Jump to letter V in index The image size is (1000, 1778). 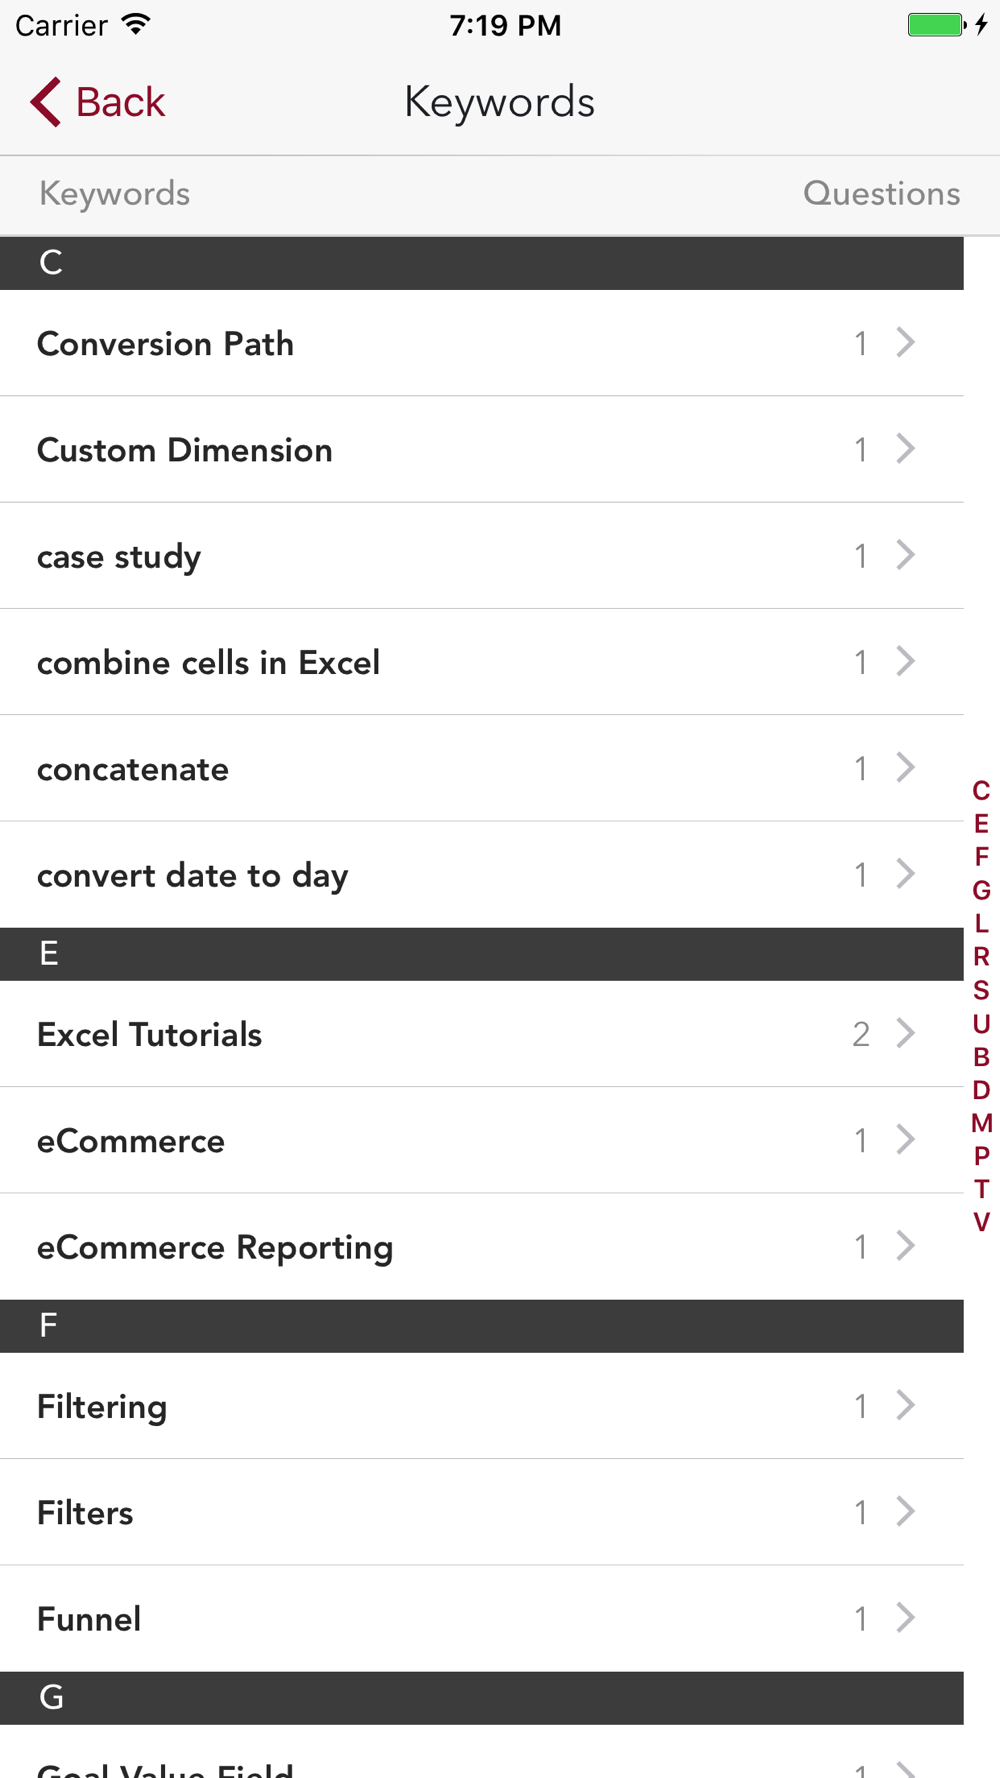(981, 1222)
